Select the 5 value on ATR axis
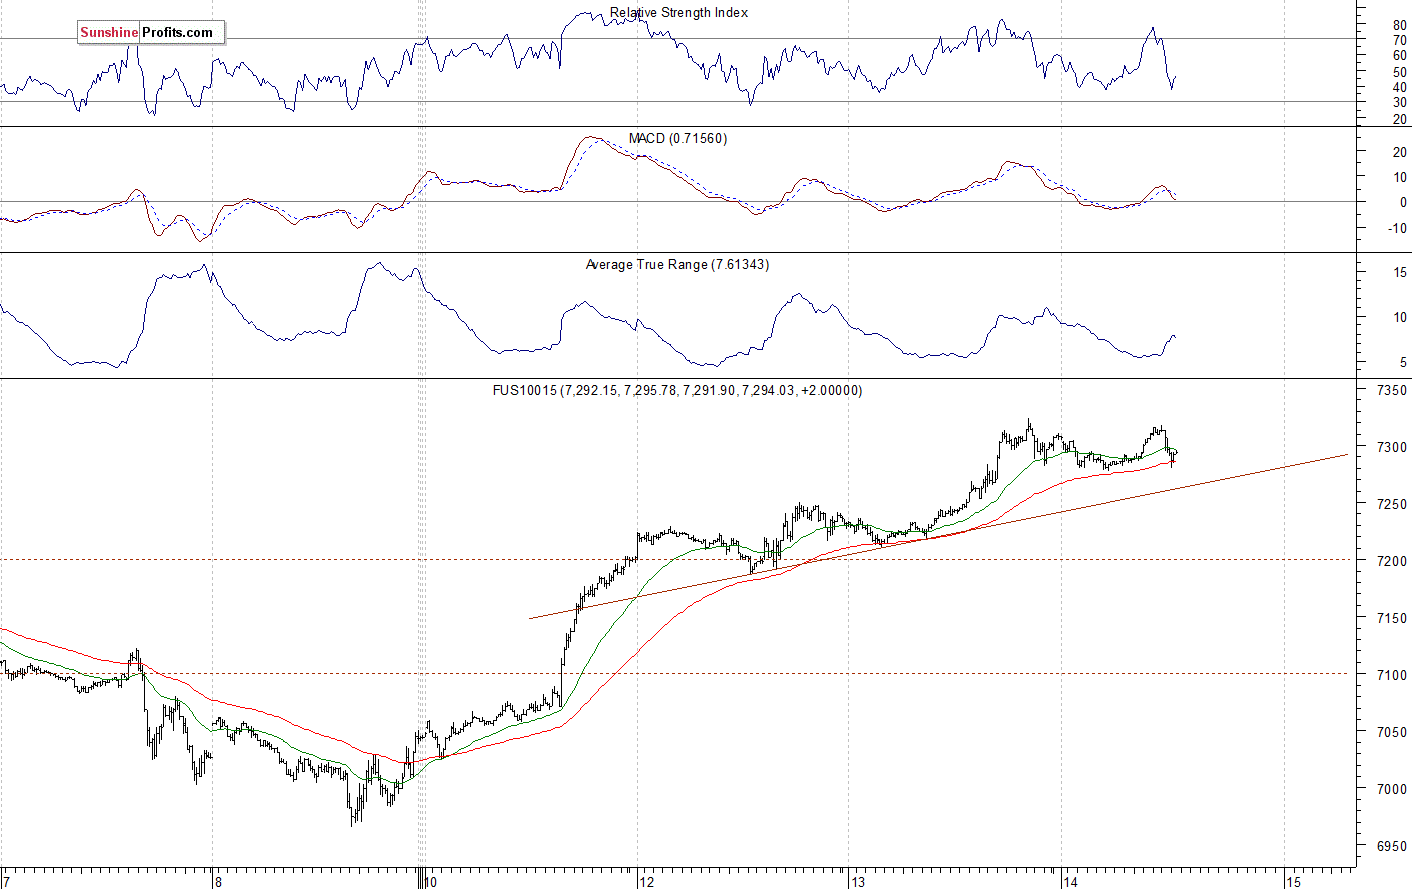The width and height of the screenshot is (1412, 889). tap(1403, 363)
